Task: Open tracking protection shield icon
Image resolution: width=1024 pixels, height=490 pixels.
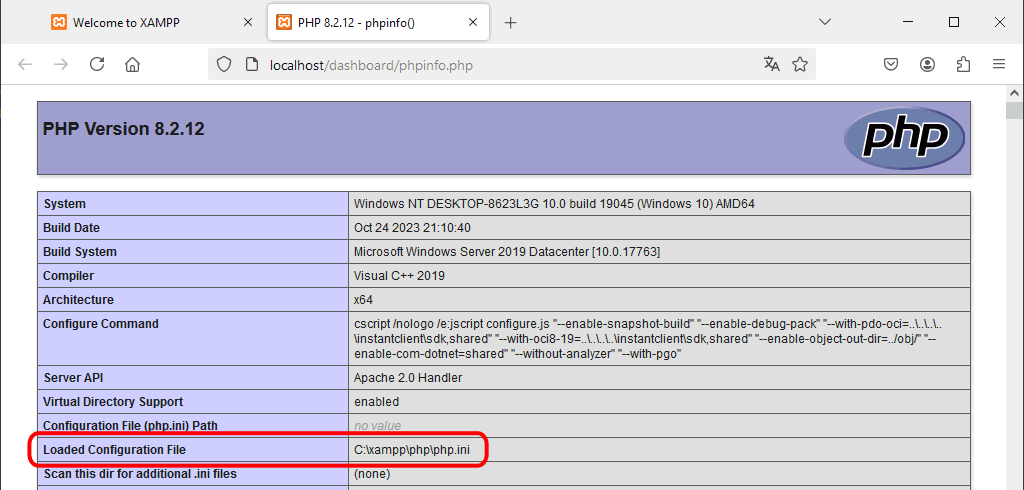Action: pyautogui.click(x=224, y=64)
